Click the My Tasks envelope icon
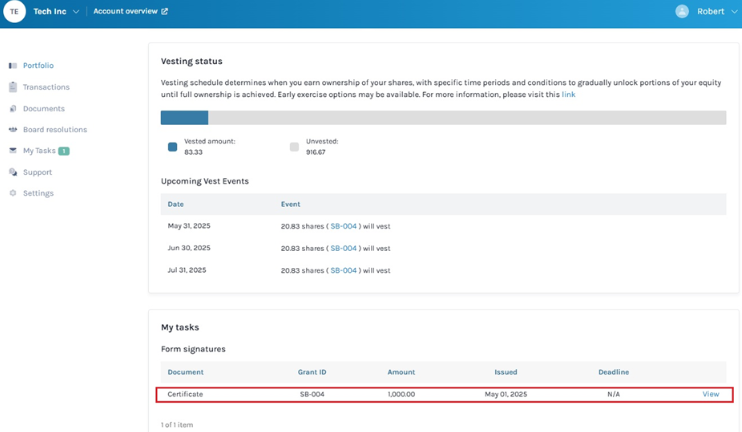742x432 pixels. (x=13, y=150)
